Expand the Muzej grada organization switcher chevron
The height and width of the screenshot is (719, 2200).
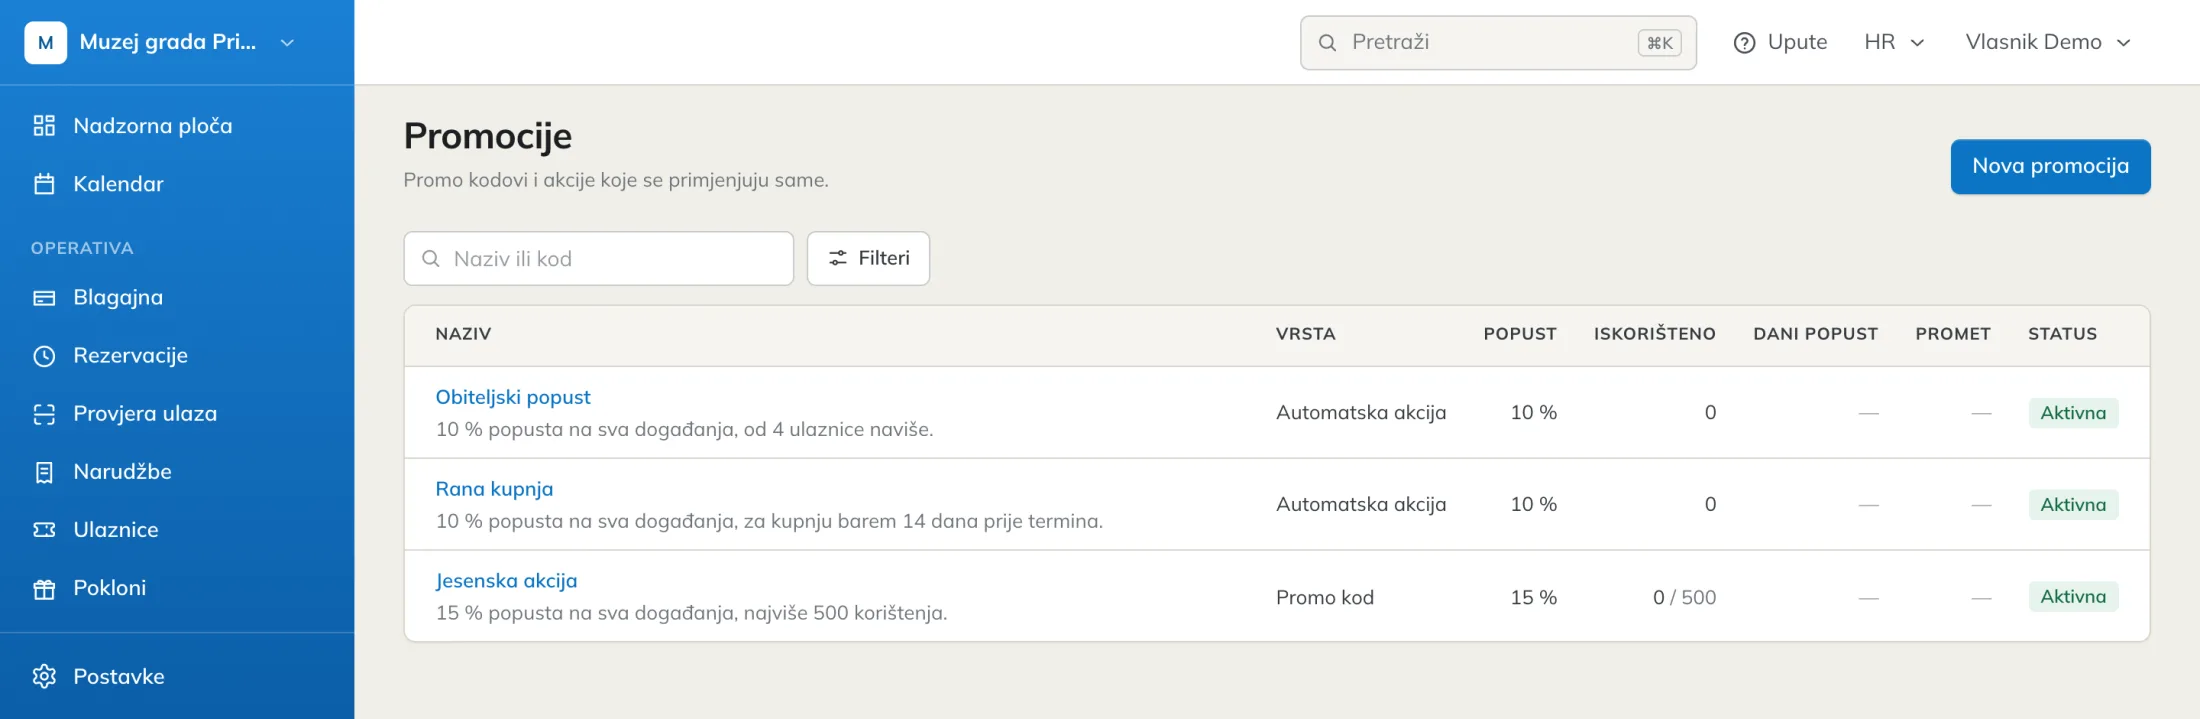tap(287, 43)
